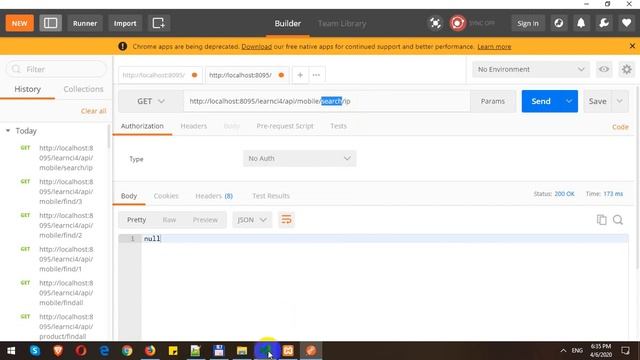Select the first request tab
Image resolution: width=640 pixels, height=360 pixels.
160,75
